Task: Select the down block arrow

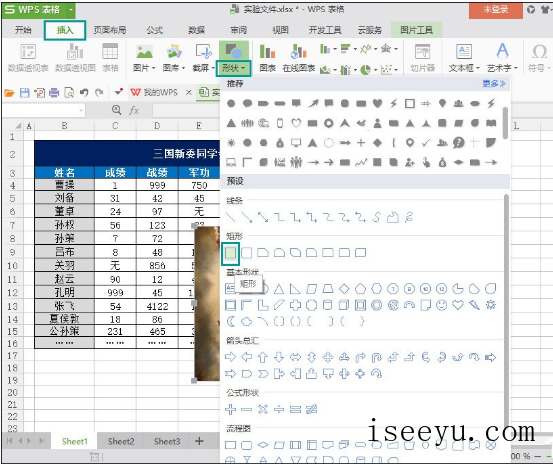Action: pos(279,358)
